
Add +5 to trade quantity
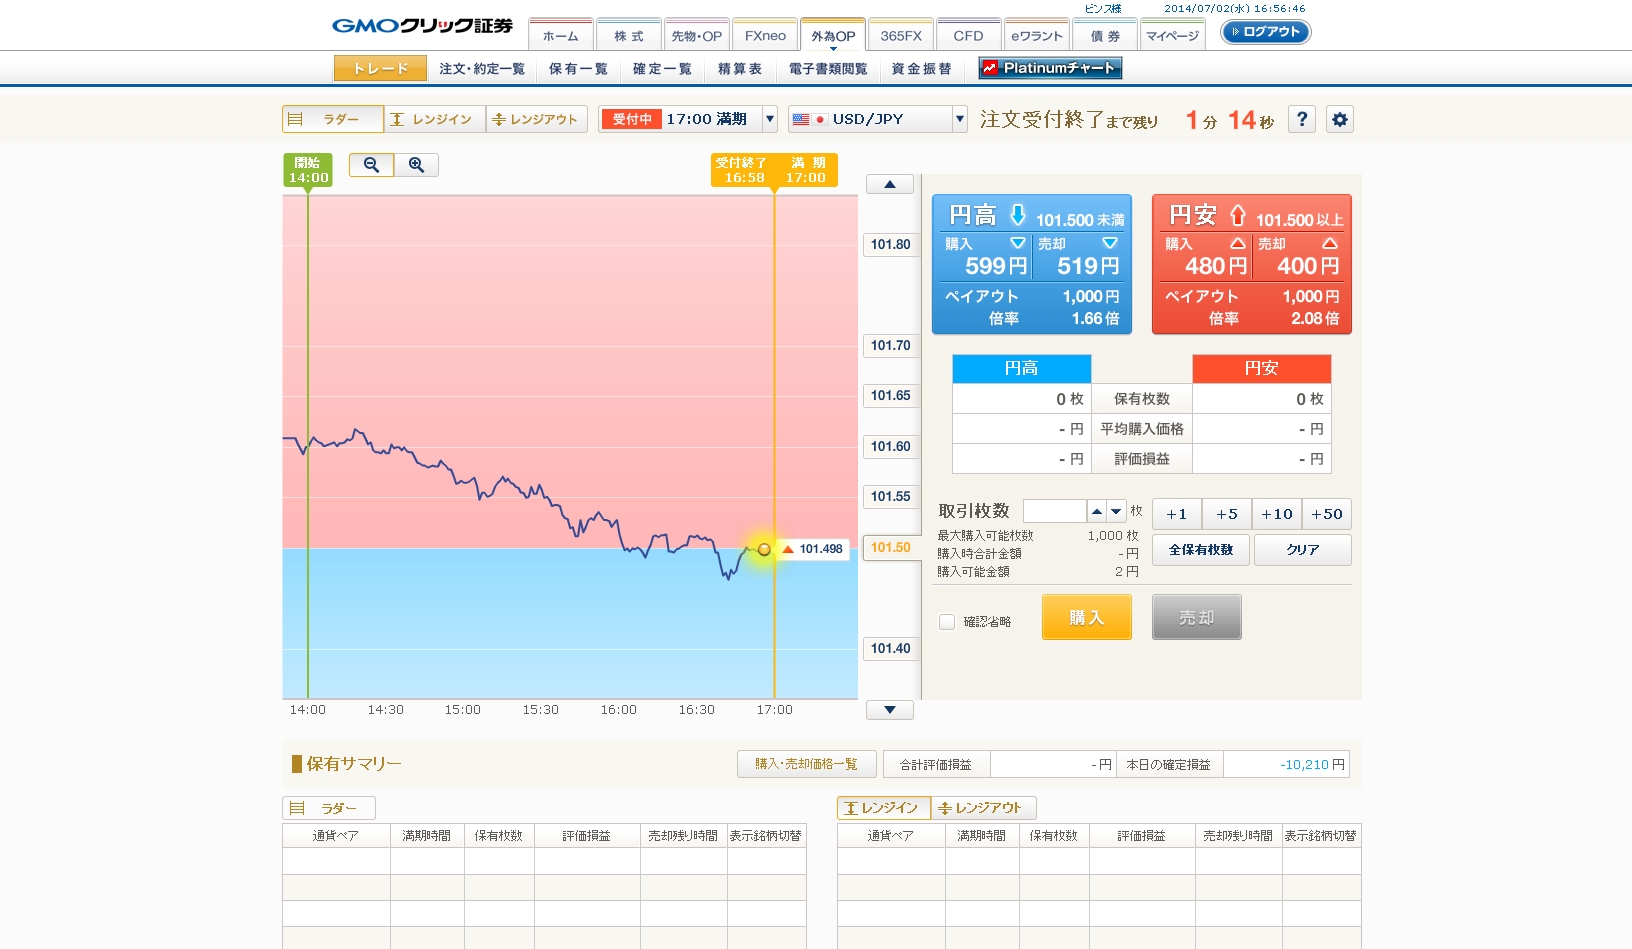1227,514
